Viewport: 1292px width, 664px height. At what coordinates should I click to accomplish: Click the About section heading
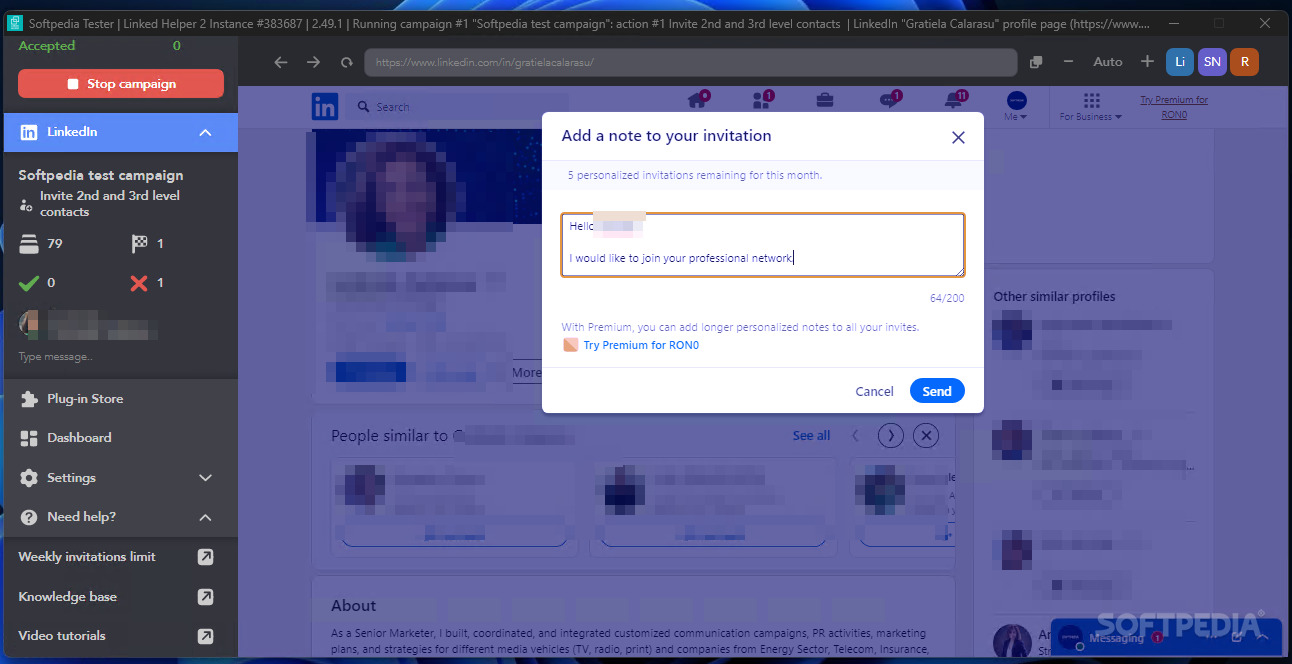pos(354,606)
